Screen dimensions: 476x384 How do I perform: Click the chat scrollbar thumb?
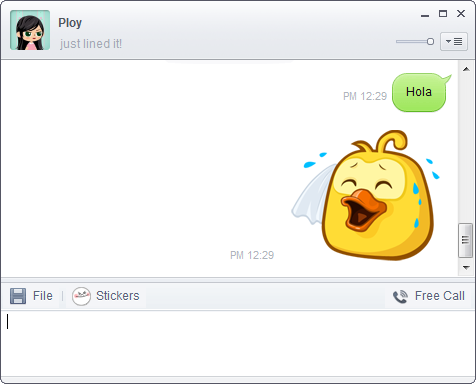pos(465,240)
